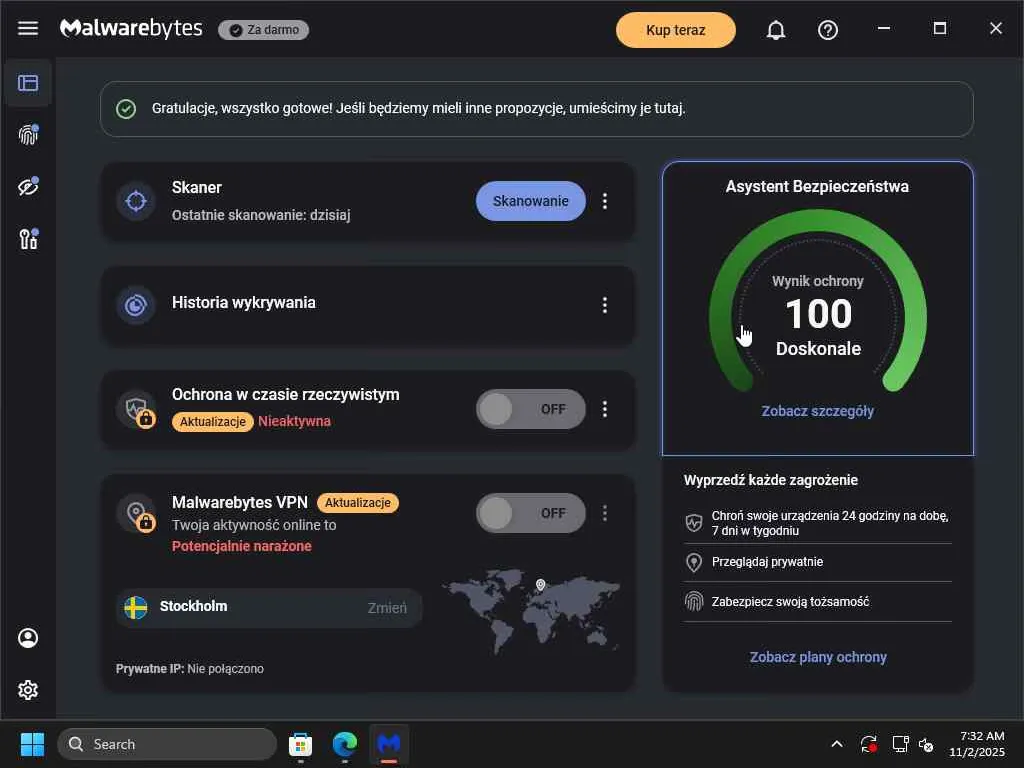Open Historia wykrywania more options menu
The width and height of the screenshot is (1024, 768).
pyautogui.click(x=605, y=305)
